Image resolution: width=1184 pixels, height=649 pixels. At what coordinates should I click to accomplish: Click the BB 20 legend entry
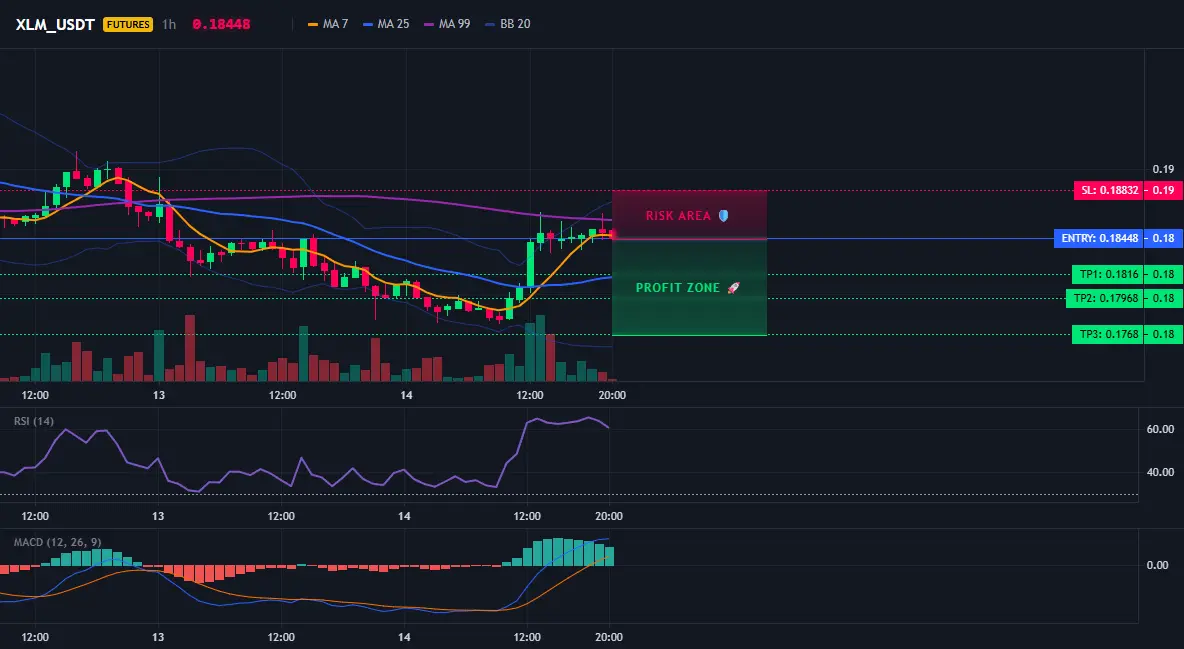pos(508,24)
